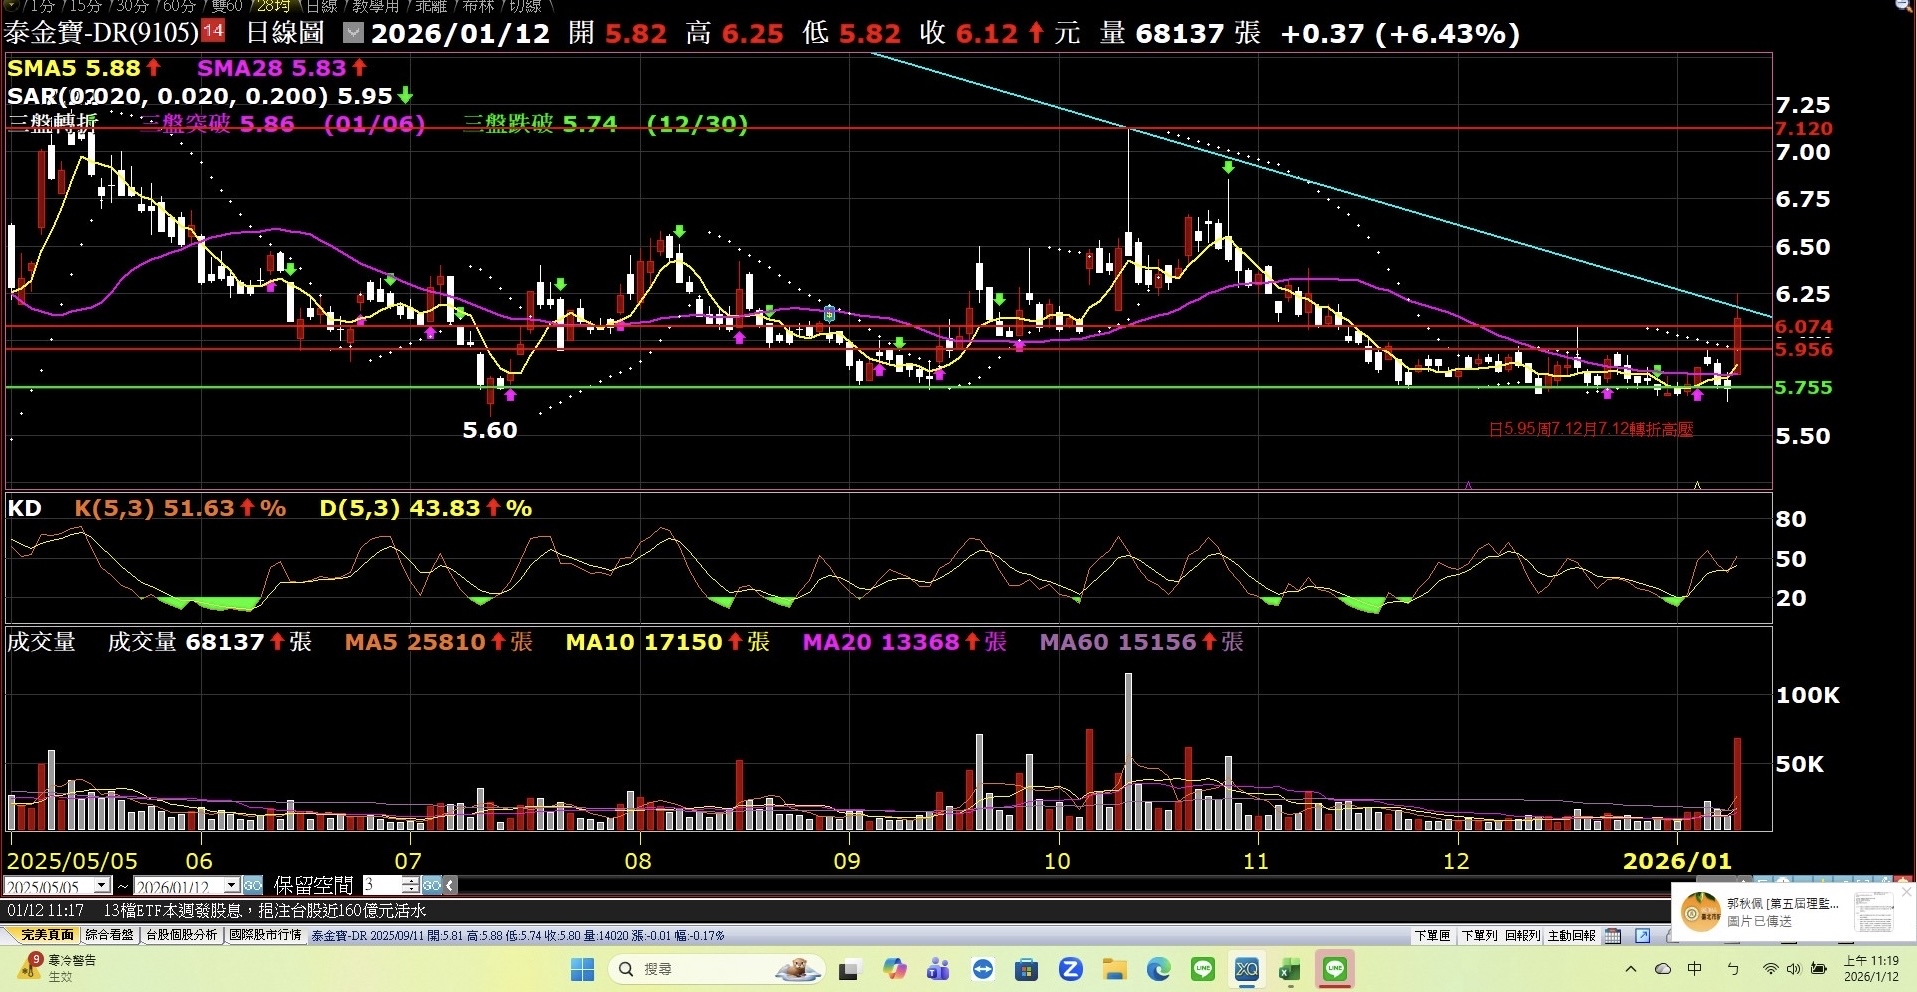Viewport: 1917px width, 992px height.
Task: Click the GO button beside 保留空間
Action: pos(431,885)
